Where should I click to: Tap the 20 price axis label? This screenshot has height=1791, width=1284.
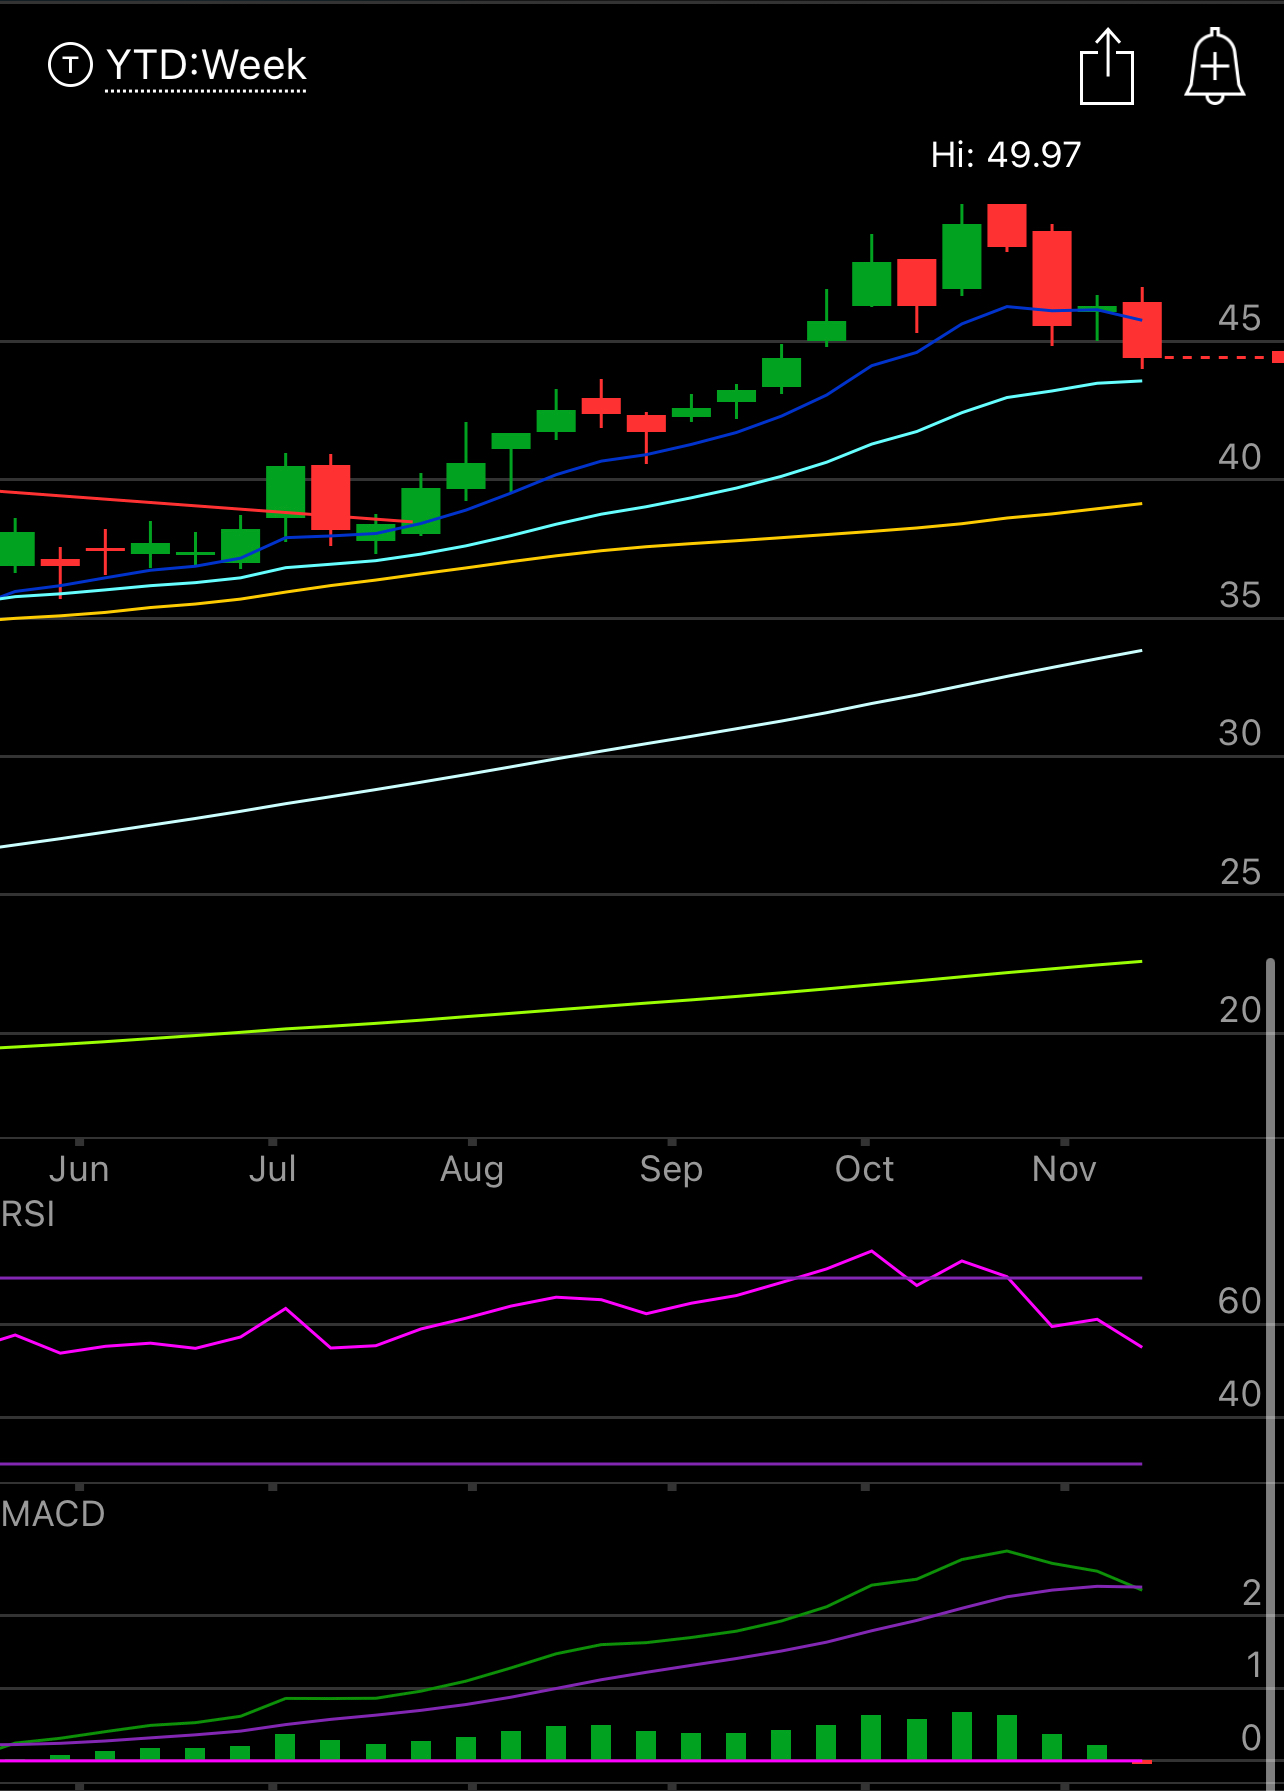1240,1011
